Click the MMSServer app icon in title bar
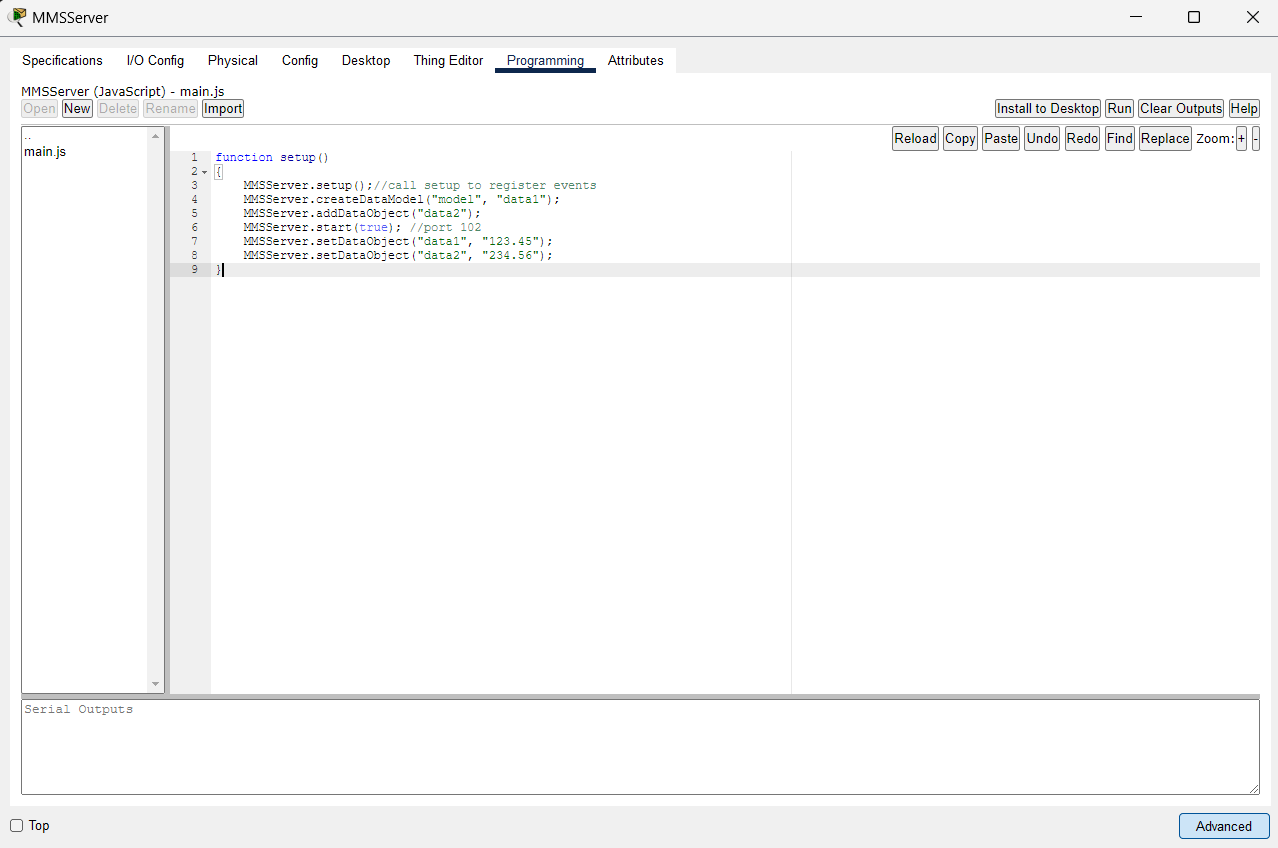Image resolution: width=1278 pixels, height=848 pixels. click(x=16, y=17)
